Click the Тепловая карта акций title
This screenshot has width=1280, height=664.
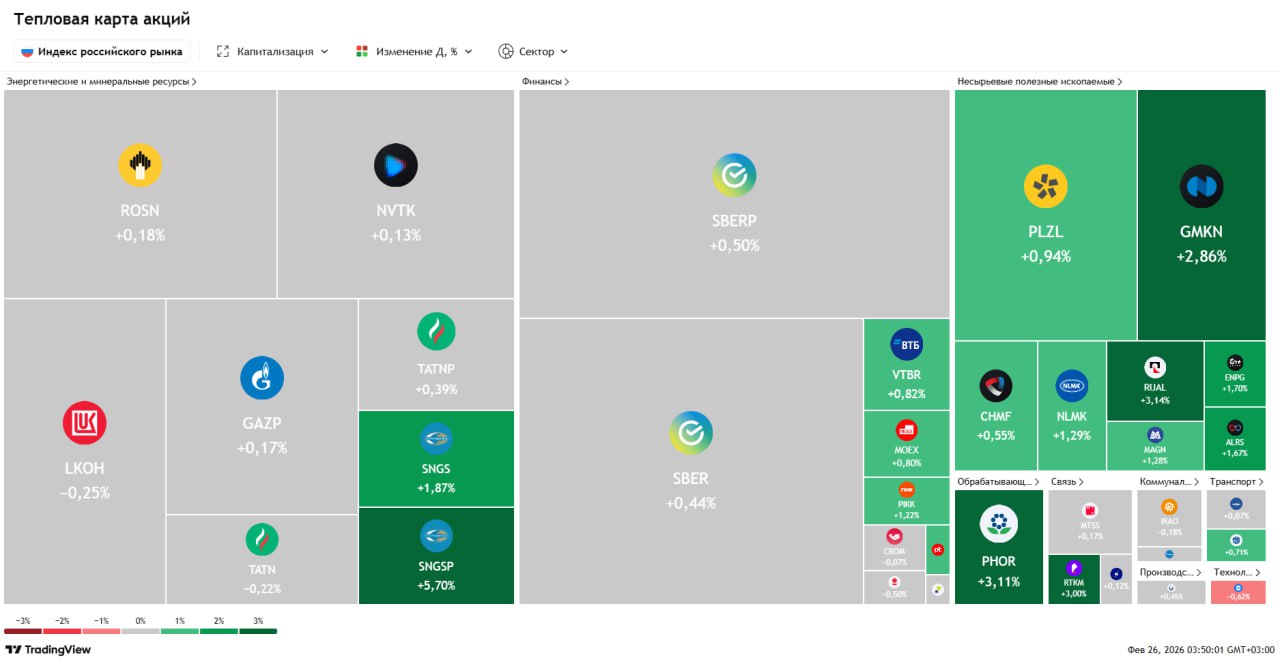[x=102, y=19]
